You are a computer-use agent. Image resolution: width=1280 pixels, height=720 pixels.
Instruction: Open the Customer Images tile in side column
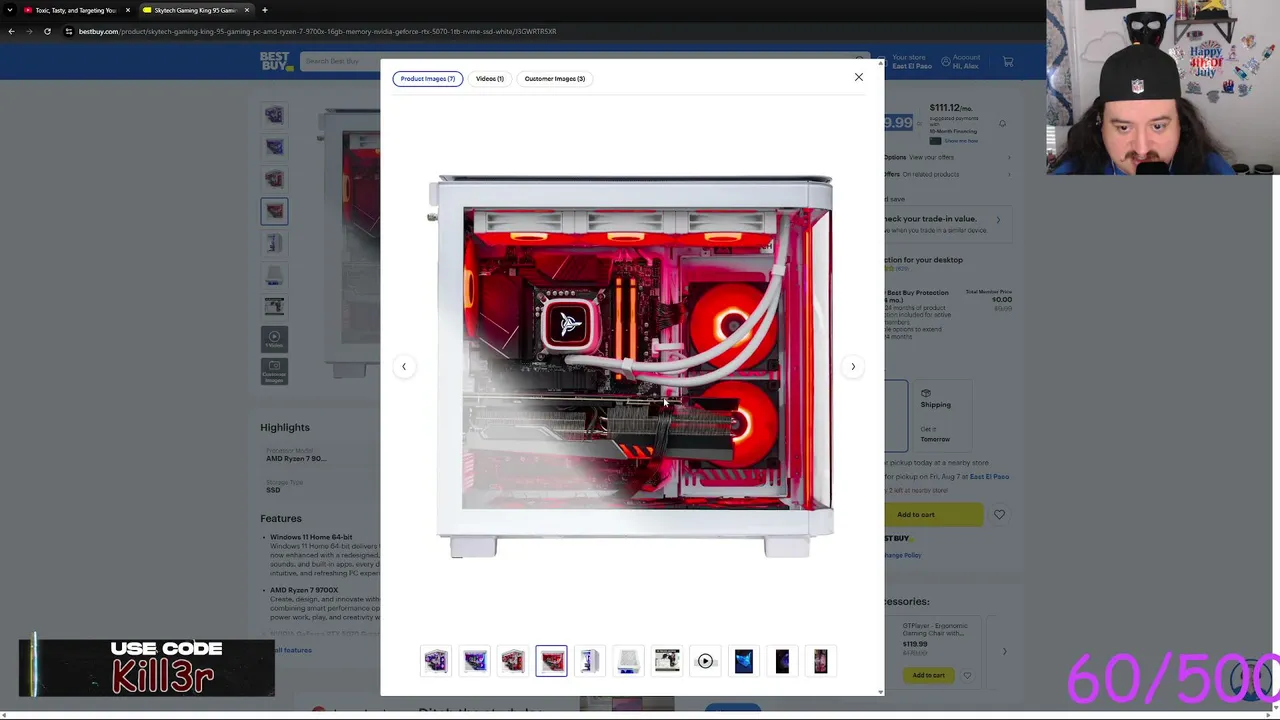pyautogui.click(x=274, y=371)
